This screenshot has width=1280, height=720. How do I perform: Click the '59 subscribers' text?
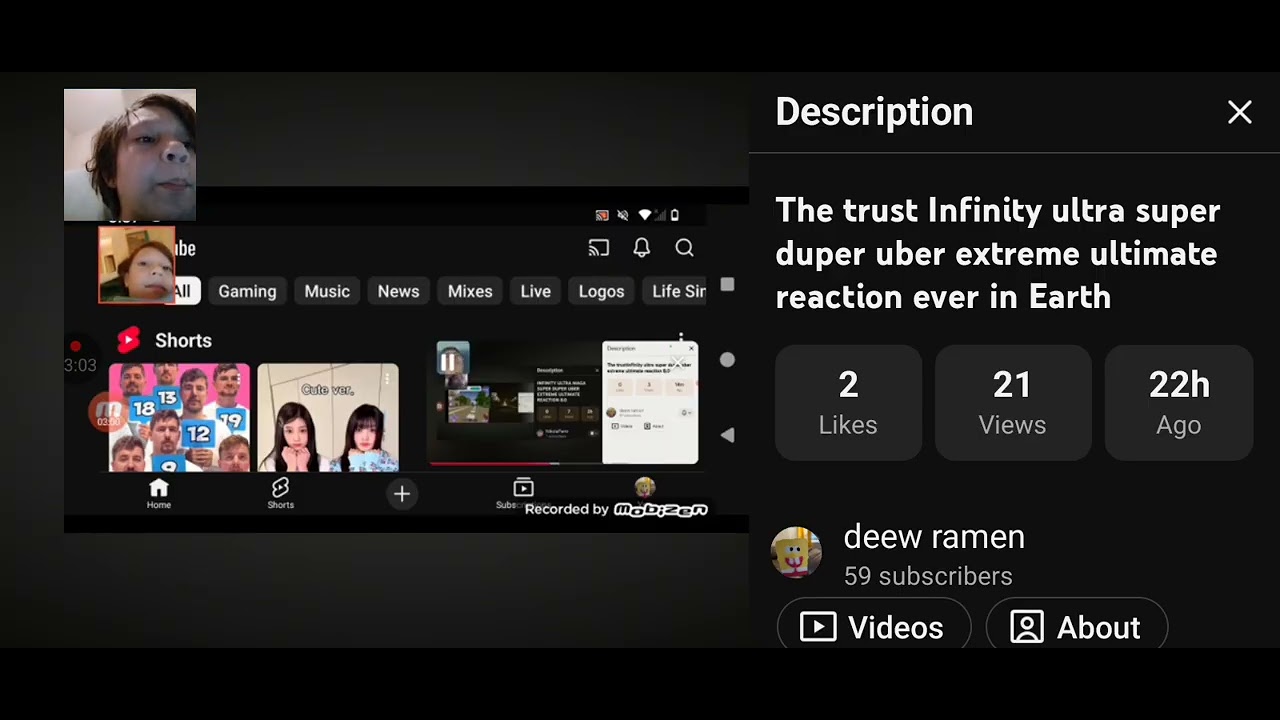coord(928,577)
